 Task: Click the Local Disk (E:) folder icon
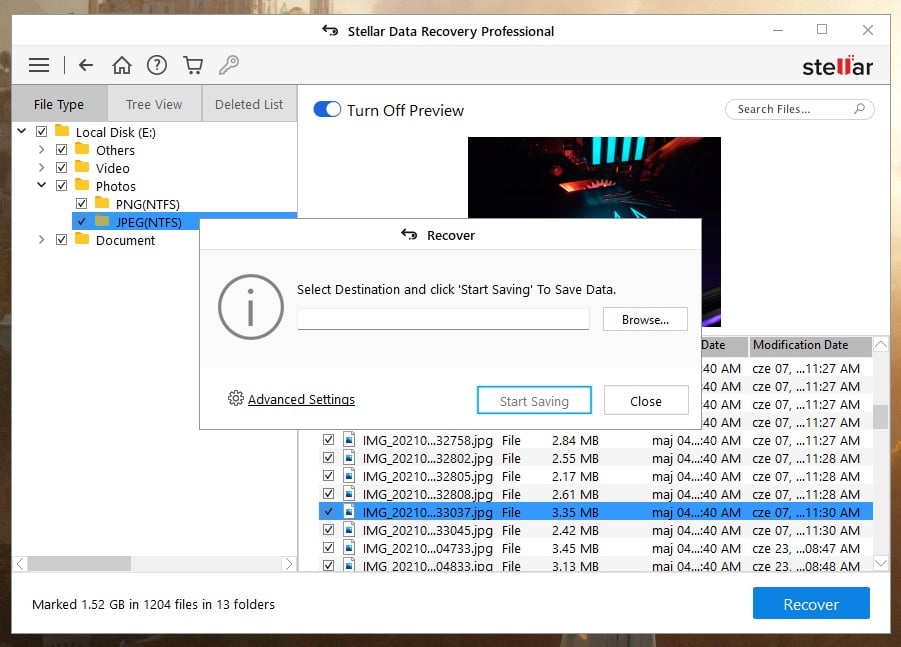point(62,131)
